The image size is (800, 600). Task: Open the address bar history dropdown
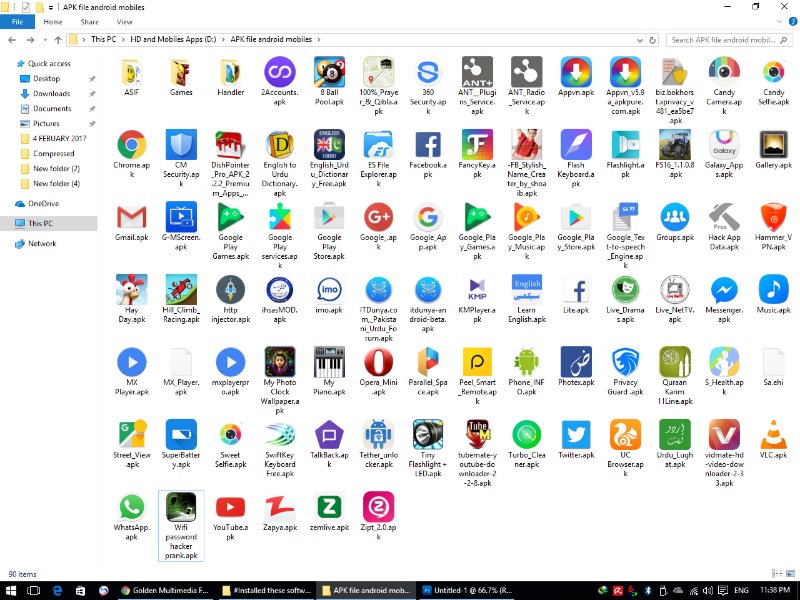[x=642, y=40]
